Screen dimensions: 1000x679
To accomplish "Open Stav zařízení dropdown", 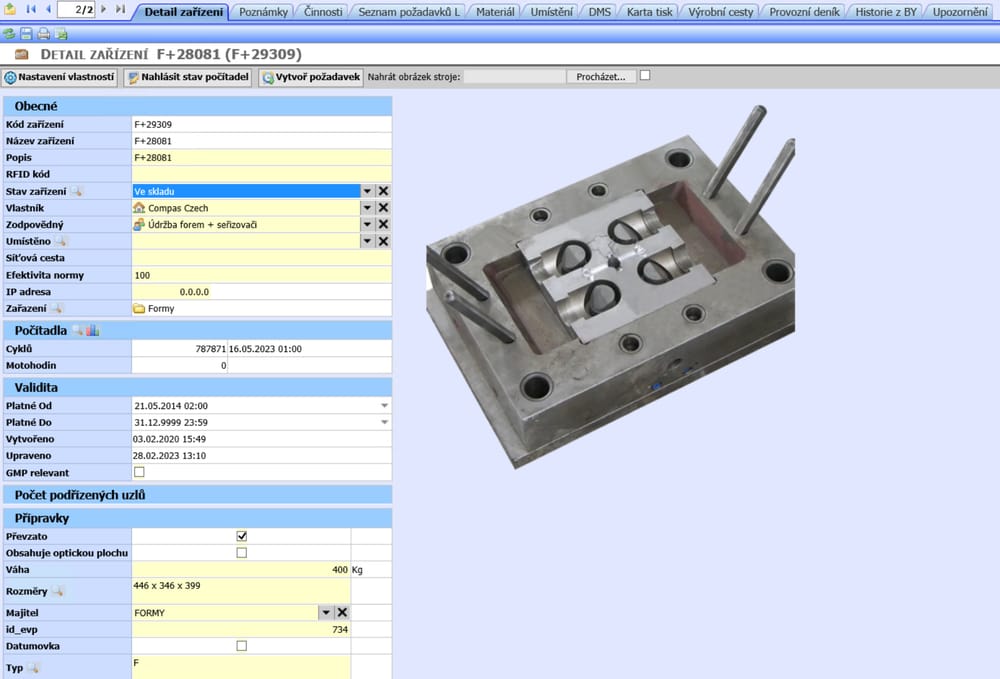I will point(367,191).
